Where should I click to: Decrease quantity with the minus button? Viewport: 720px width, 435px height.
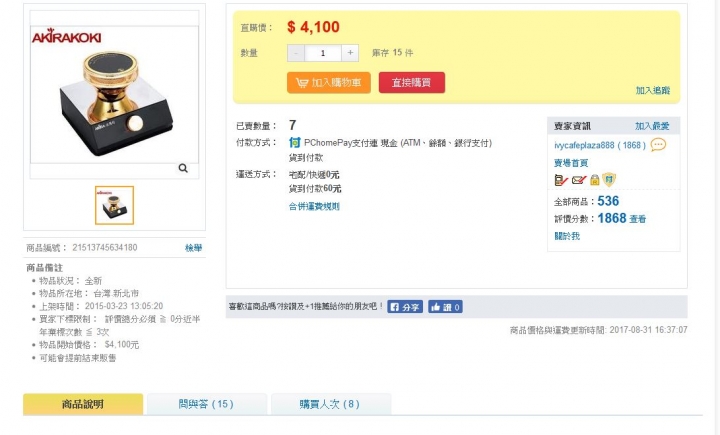(296, 53)
